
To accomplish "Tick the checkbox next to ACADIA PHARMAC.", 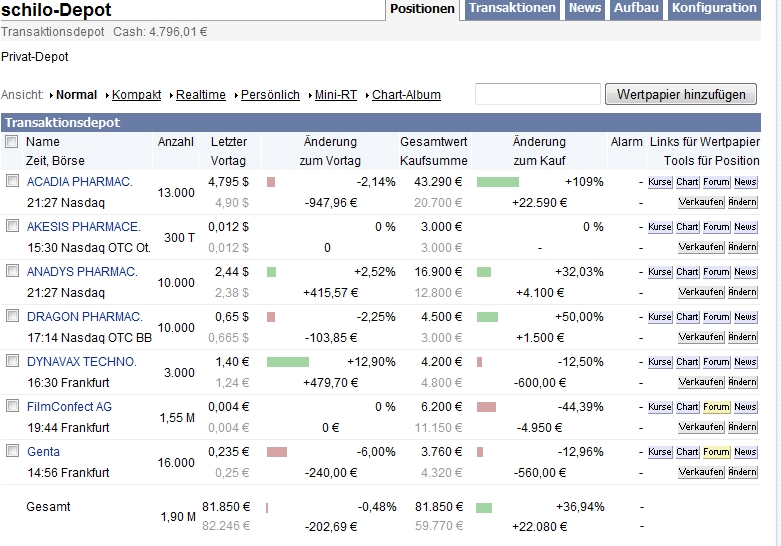I will [x=12, y=181].
